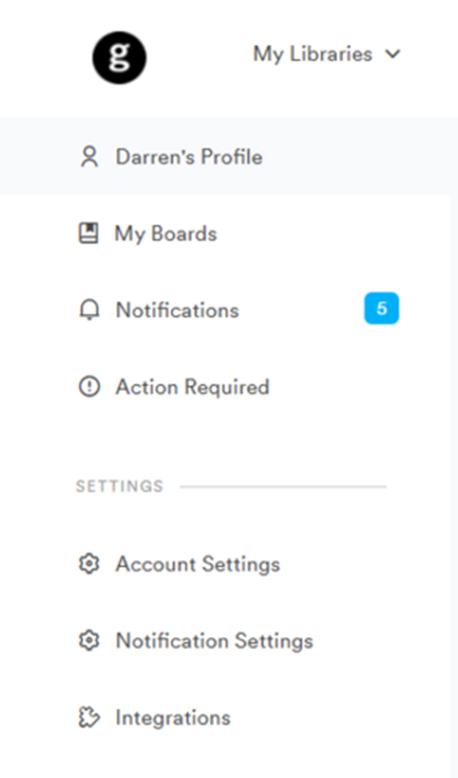
Task: Click the puzzle piece Integrations icon
Action: [89, 717]
